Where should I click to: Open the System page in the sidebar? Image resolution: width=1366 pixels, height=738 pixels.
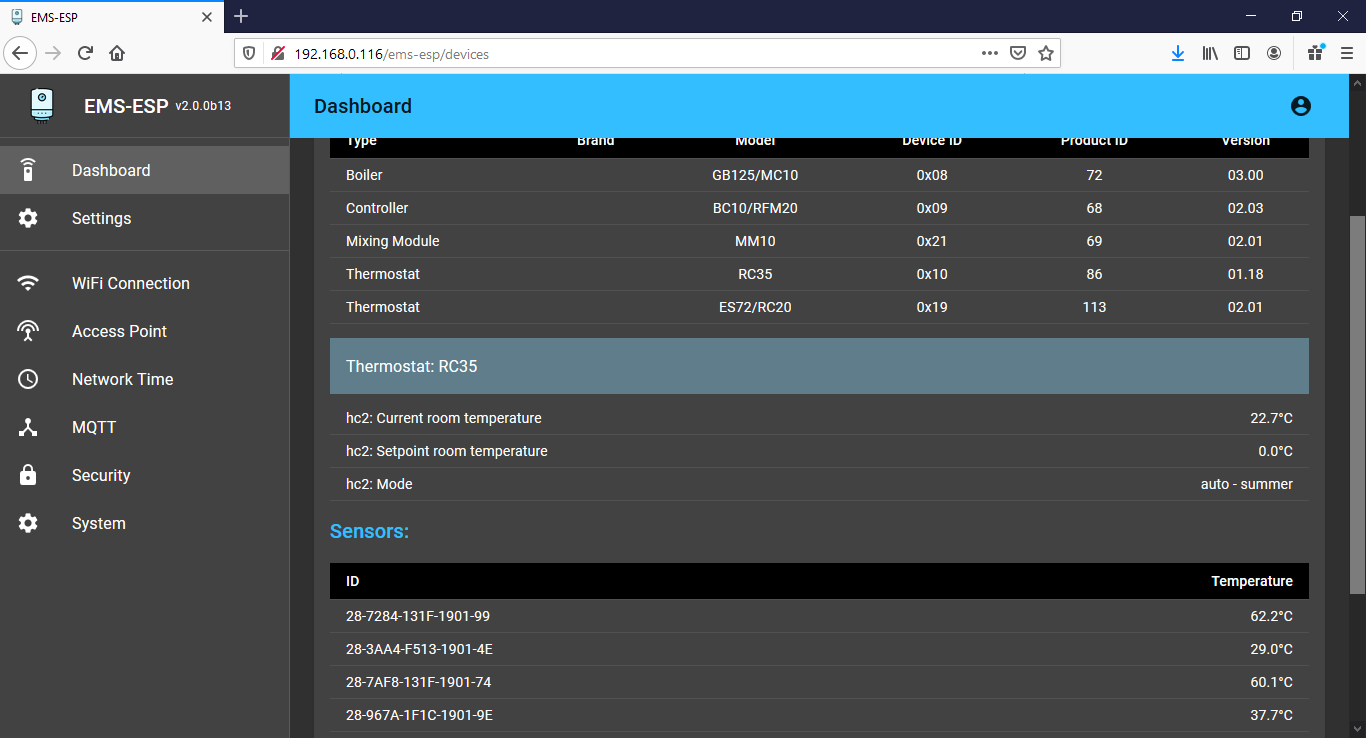click(x=97, y=523)
